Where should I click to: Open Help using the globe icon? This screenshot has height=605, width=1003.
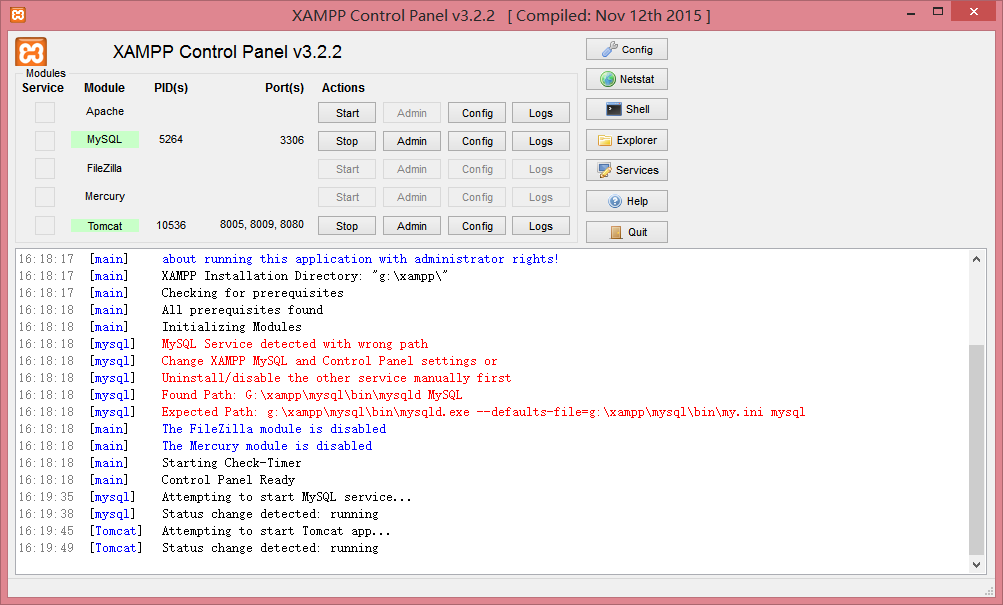click(x=626, y=200)
